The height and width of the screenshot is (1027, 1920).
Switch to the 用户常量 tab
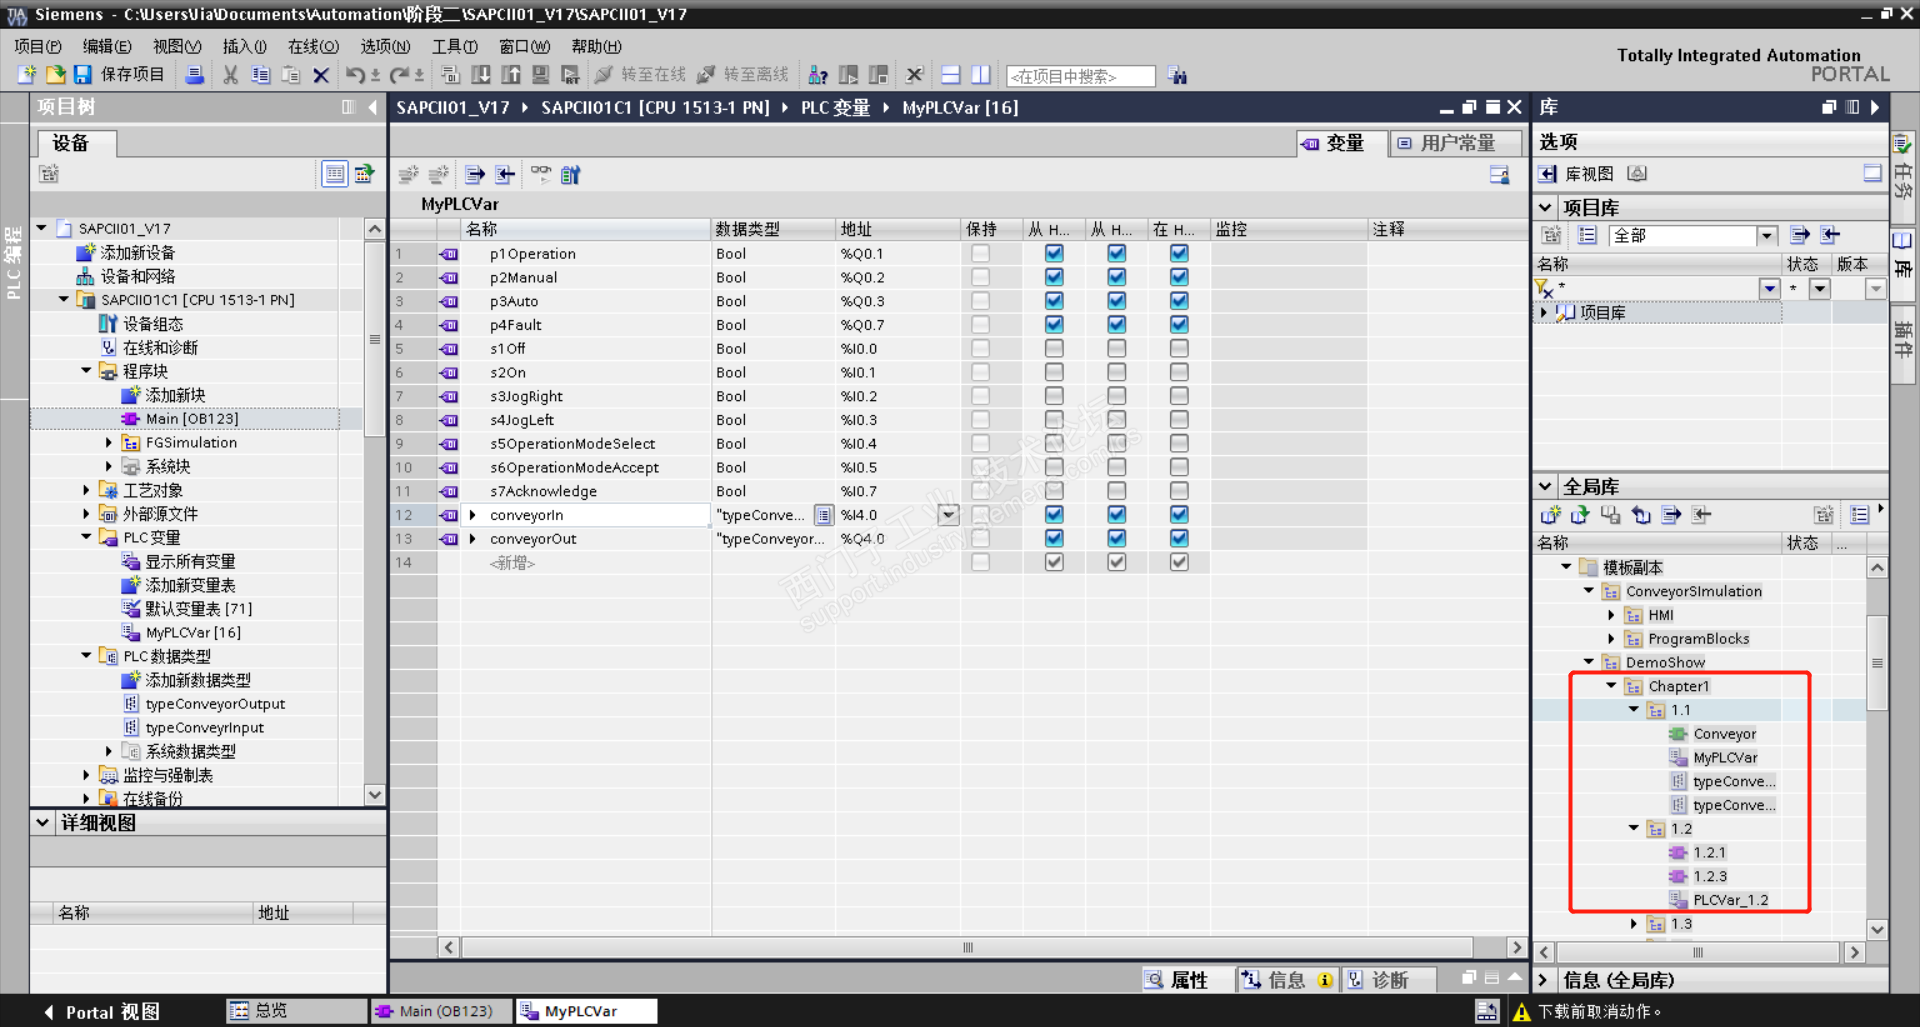(1456, 143)
